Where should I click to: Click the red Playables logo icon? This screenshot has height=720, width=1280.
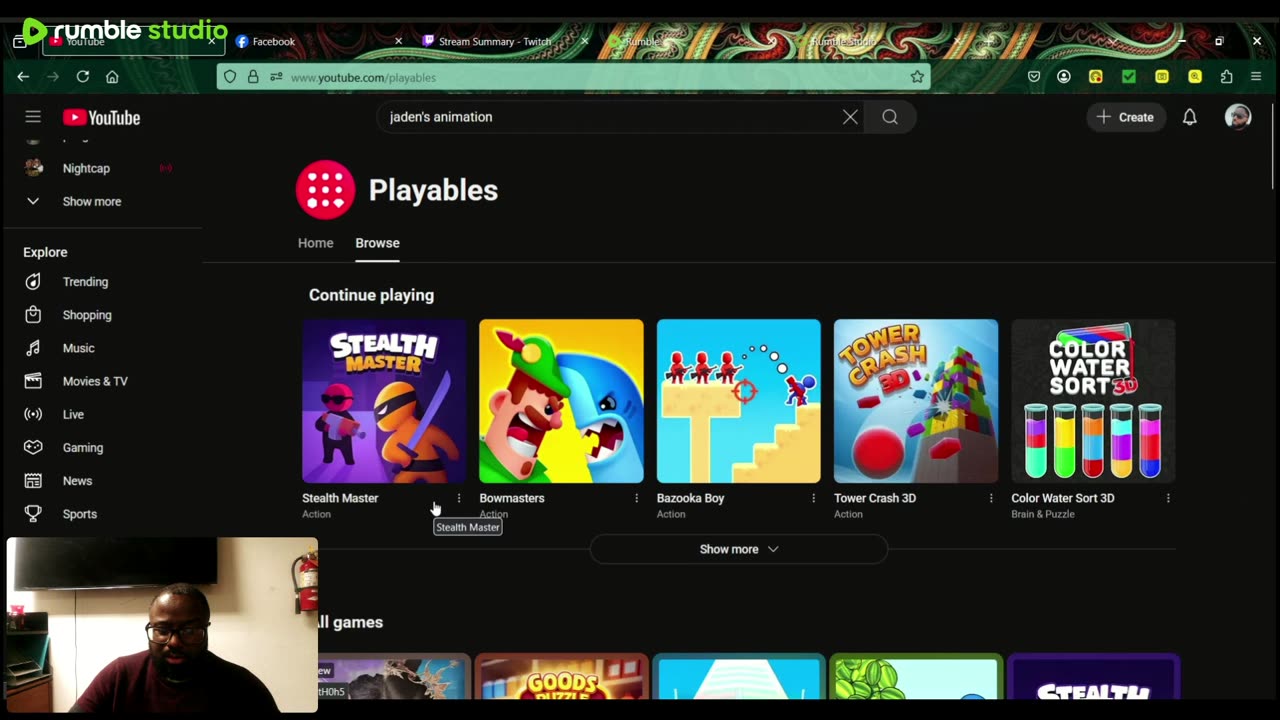[325, 189]
